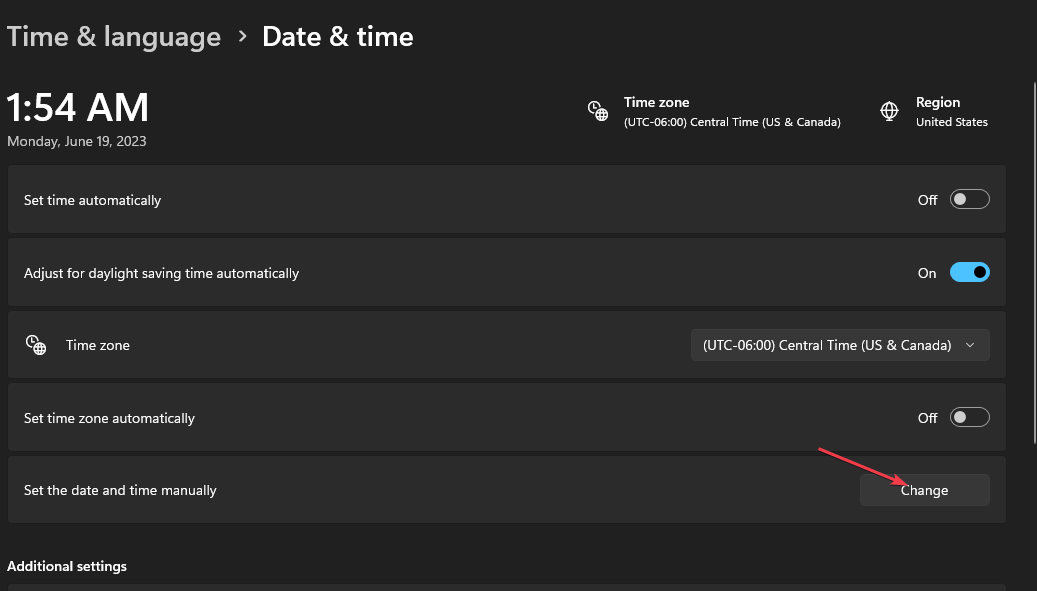Click the Additional settings heading
The image size is (1037, 591).
(x=67, y=567)
